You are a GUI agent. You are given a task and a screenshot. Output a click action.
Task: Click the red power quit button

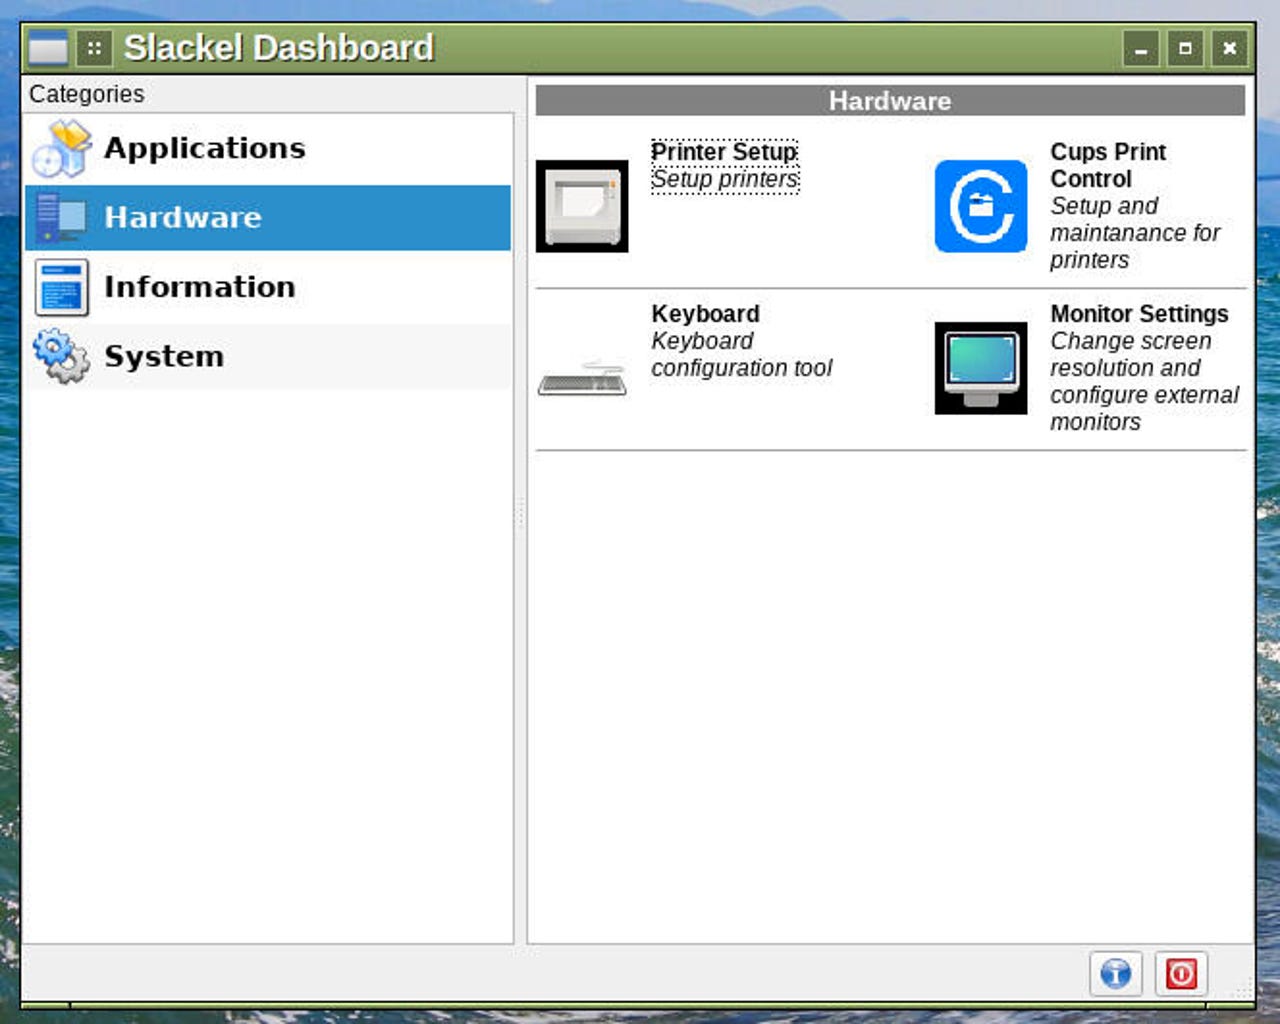[x=1181, y=973]
